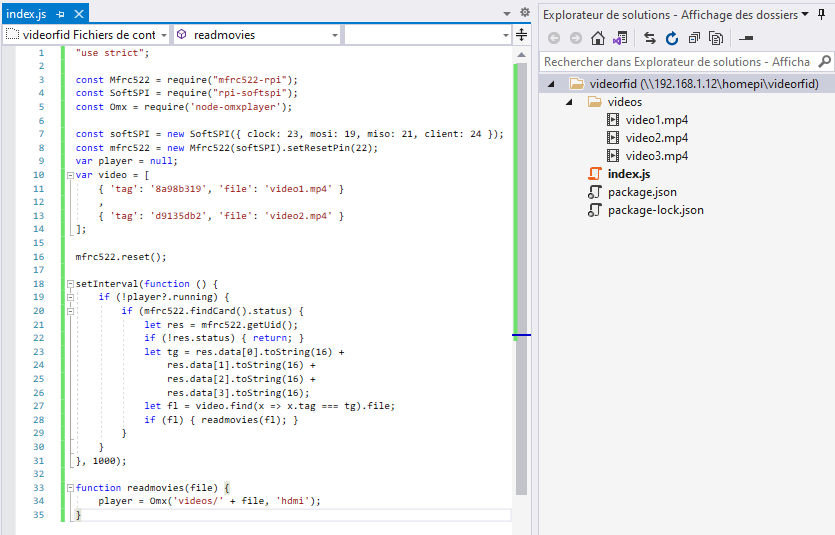The width and height of the screenshot is (835, 535).
Task: Select package.json in Solution Explorer
Action: click(x=641, y=192)
